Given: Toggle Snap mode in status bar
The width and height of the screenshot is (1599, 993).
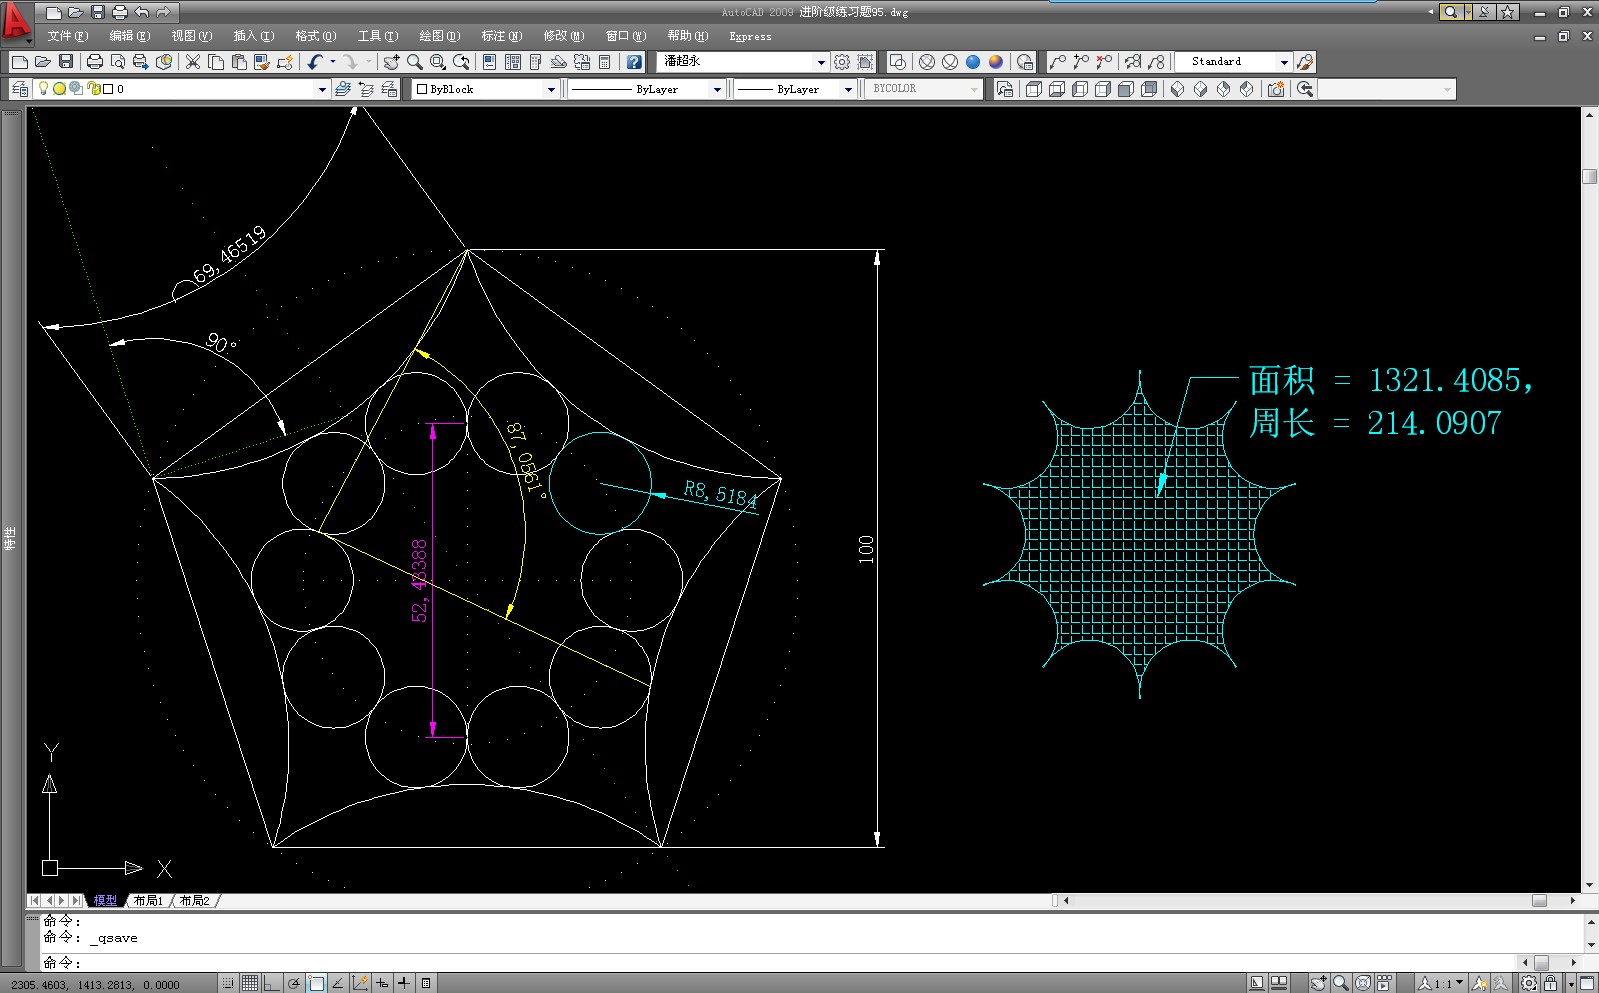Looking at the screenshot, I should 229,983.
